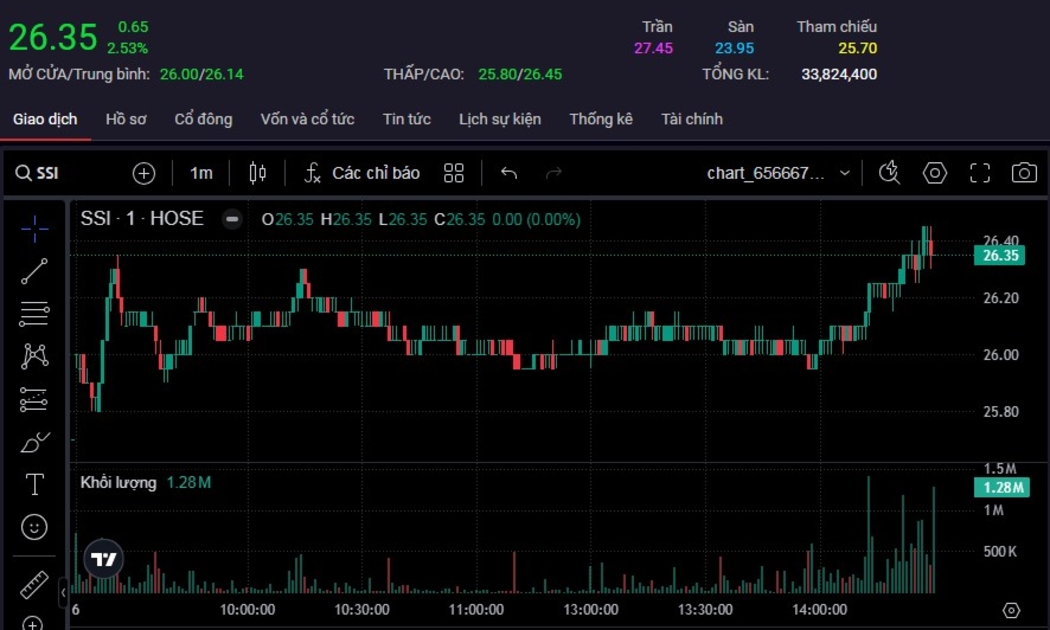Collapse the left drawing toolbar panel

coord(63,592)
